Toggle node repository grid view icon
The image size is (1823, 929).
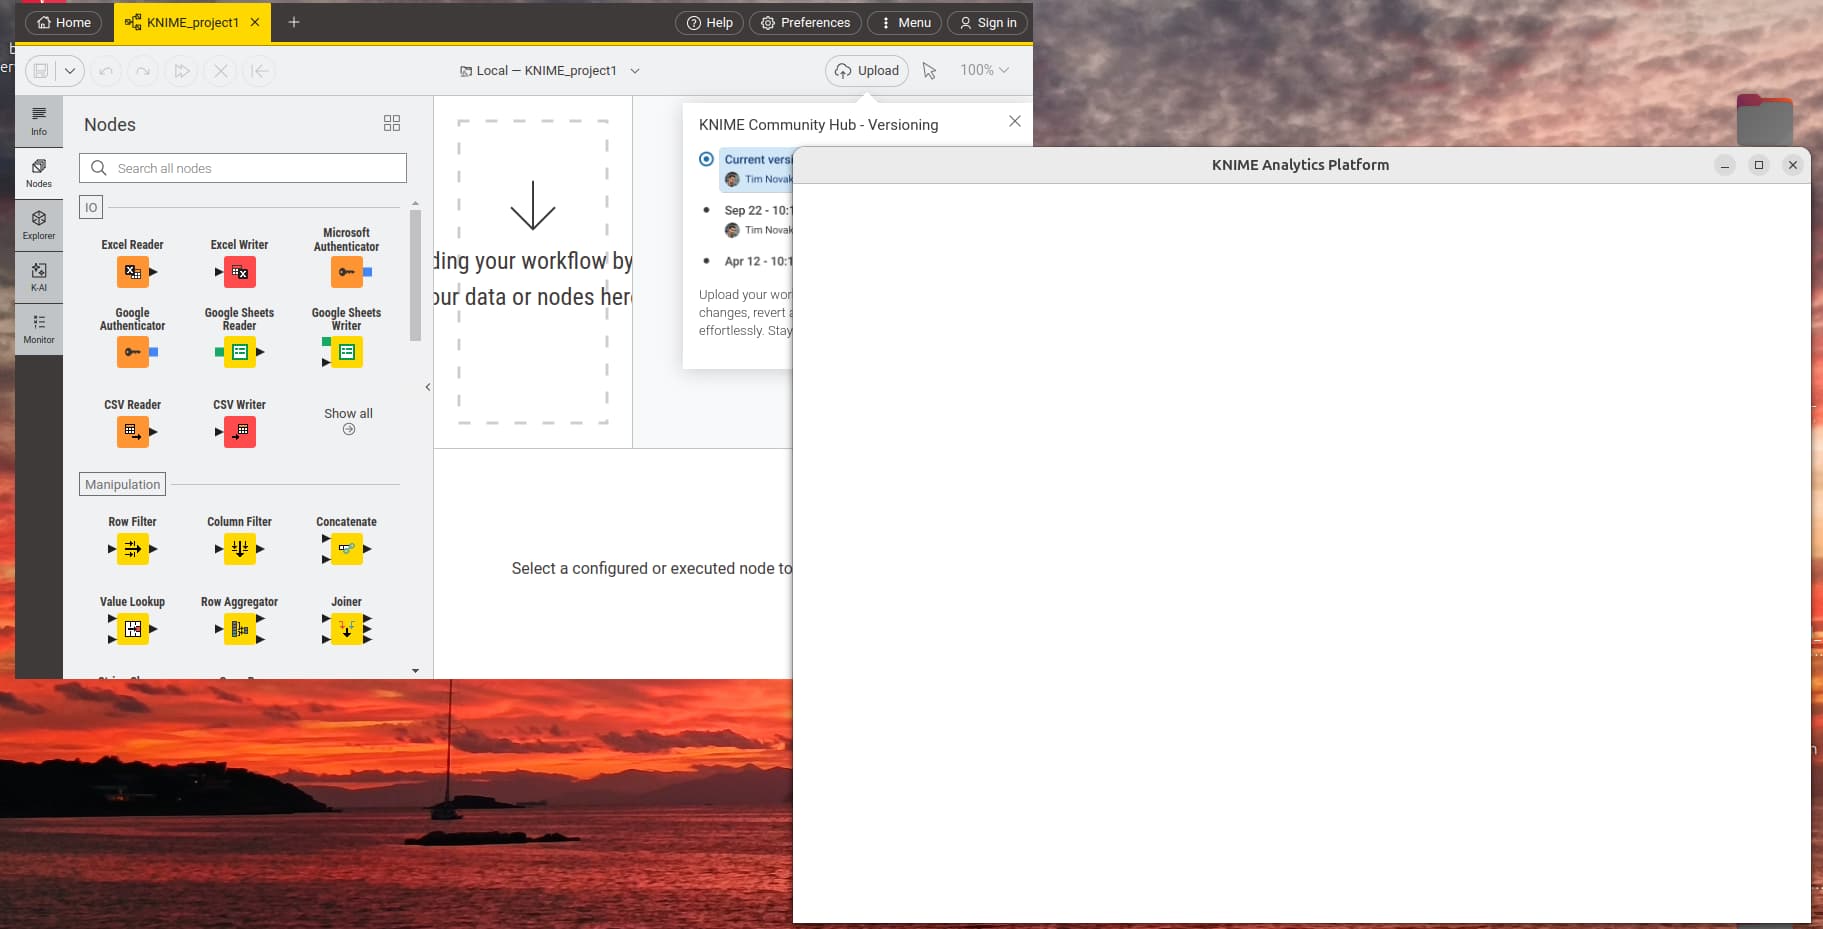pyautogui.click(x=392, y=123)
